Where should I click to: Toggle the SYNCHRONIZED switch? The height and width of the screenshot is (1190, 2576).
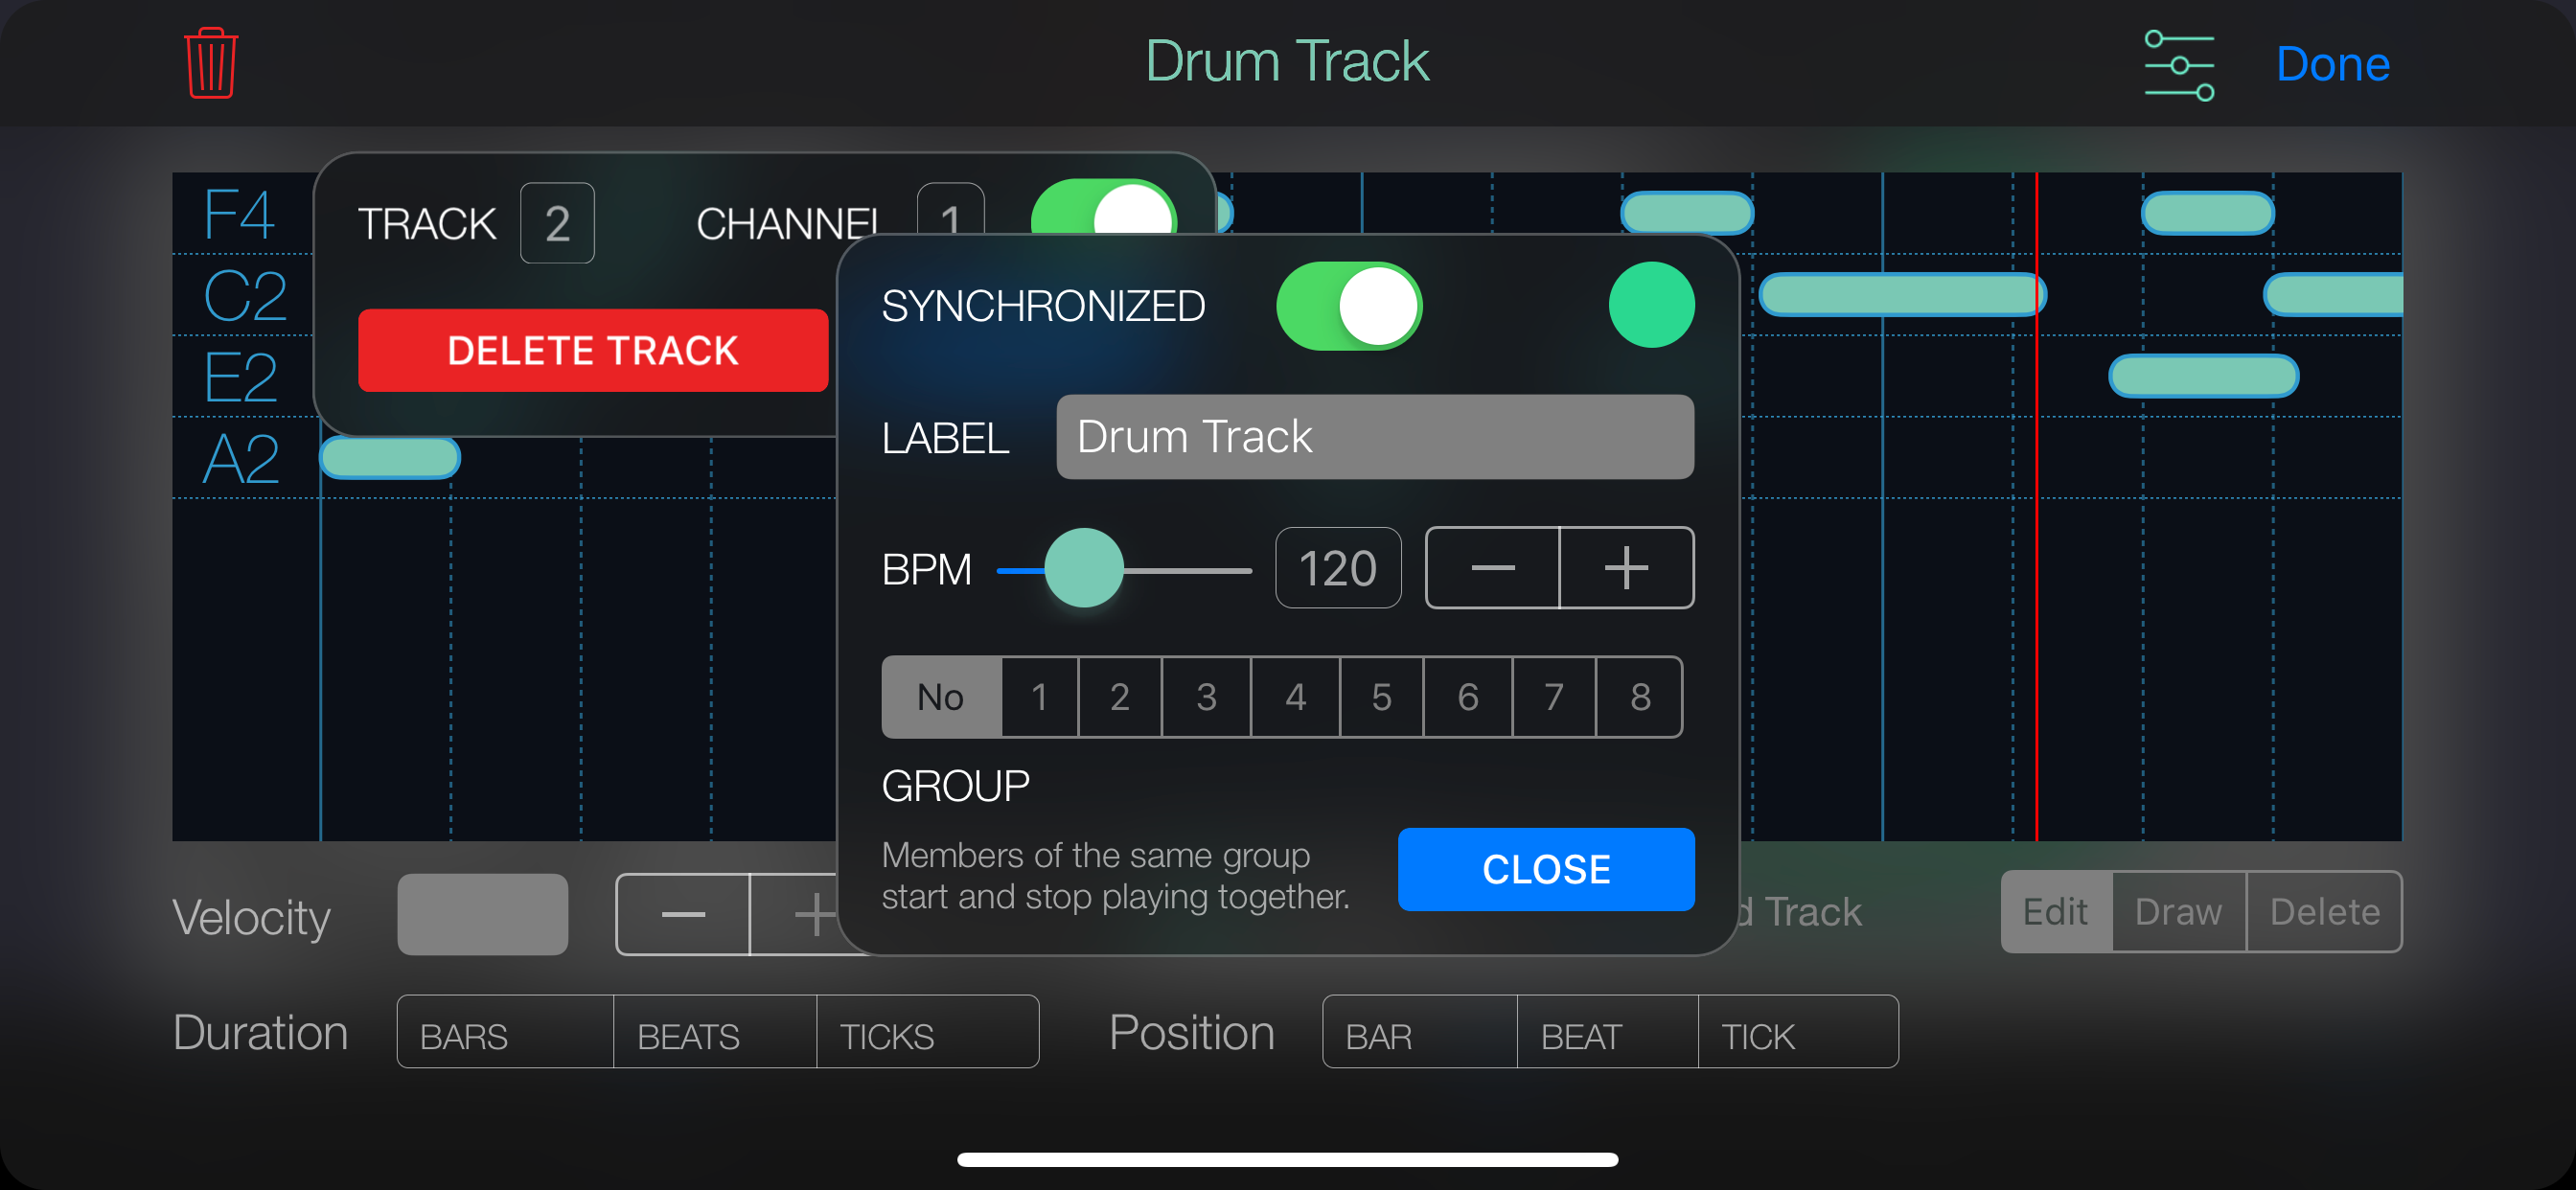(1348, 306)
